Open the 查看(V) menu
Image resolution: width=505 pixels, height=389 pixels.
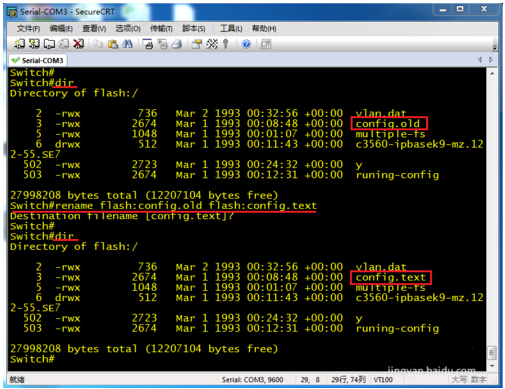point(94,29)
